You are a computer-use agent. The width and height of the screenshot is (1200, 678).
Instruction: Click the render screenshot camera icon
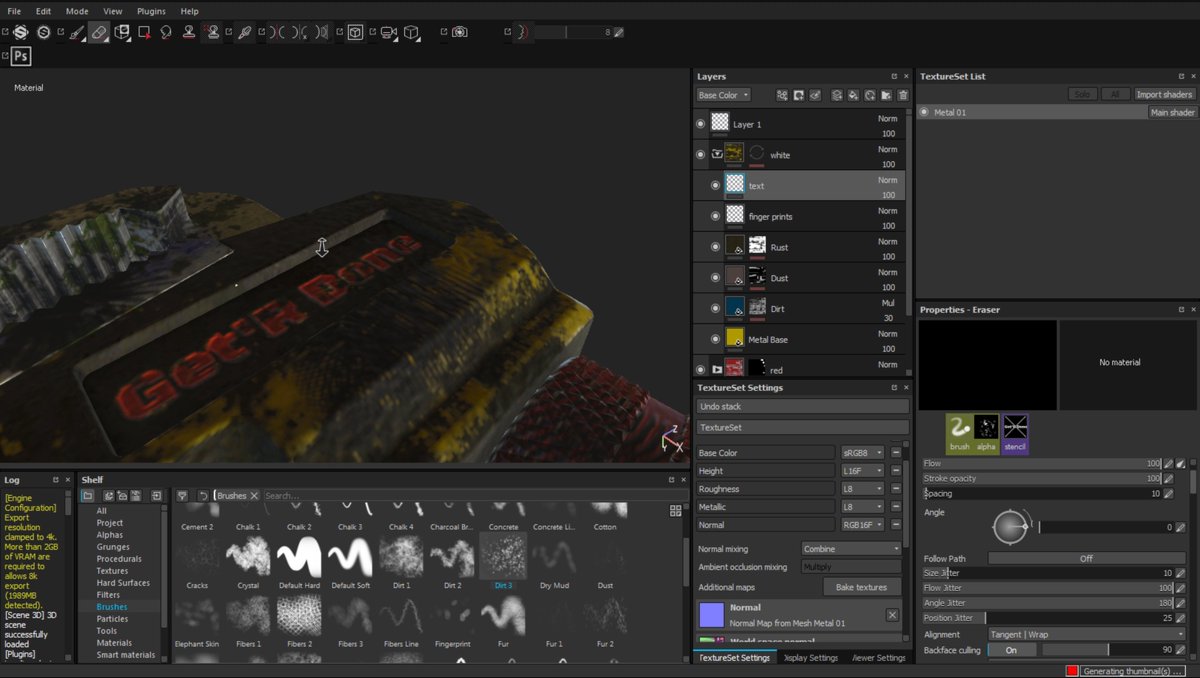click(x=459, y=32)
